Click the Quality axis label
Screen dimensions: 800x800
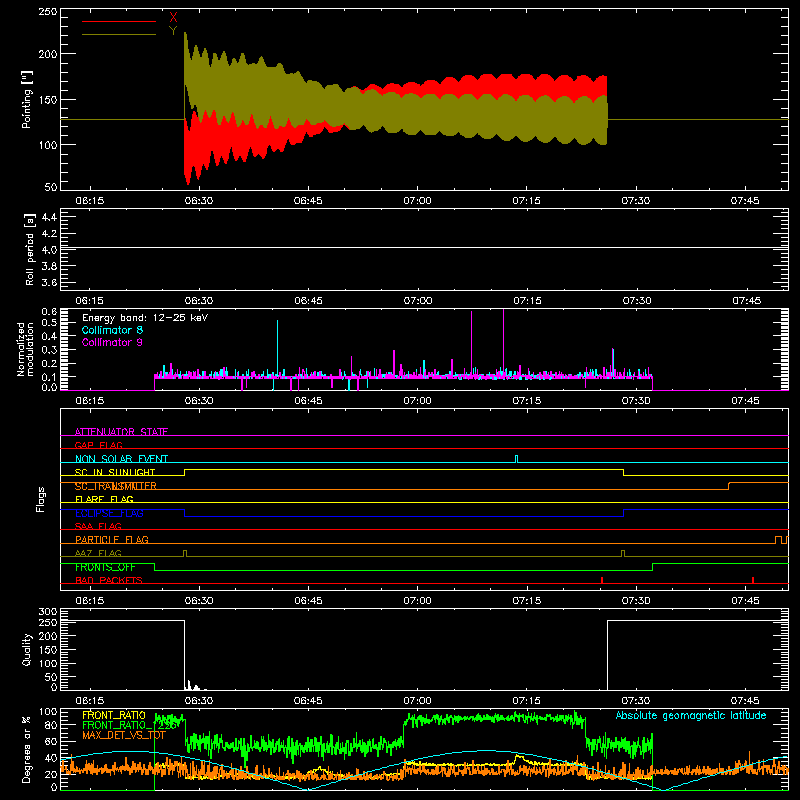27,649
